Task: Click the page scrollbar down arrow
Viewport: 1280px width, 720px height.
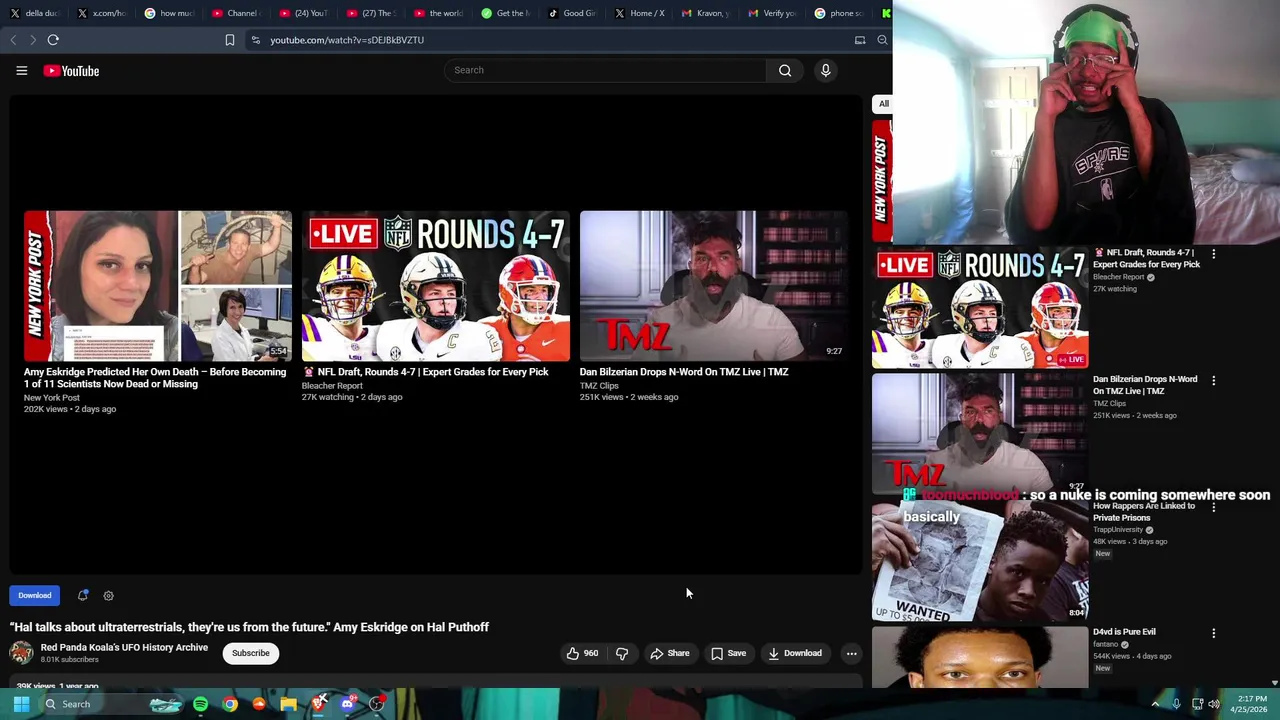Action: (x=1274, y=683)
